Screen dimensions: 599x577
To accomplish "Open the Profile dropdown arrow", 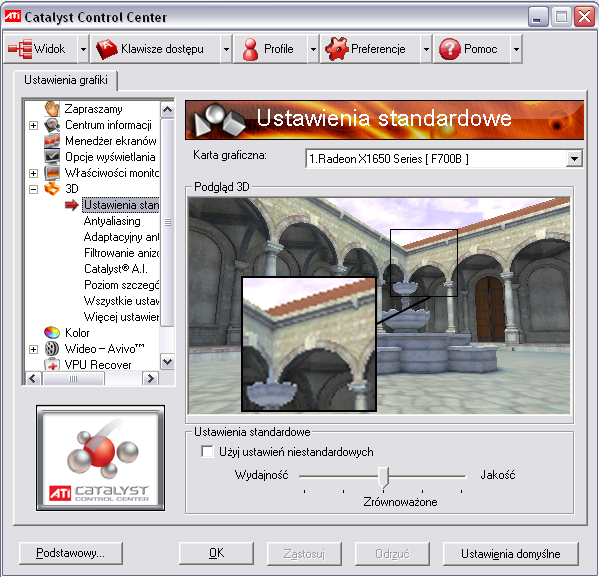I will coord(313,49).
